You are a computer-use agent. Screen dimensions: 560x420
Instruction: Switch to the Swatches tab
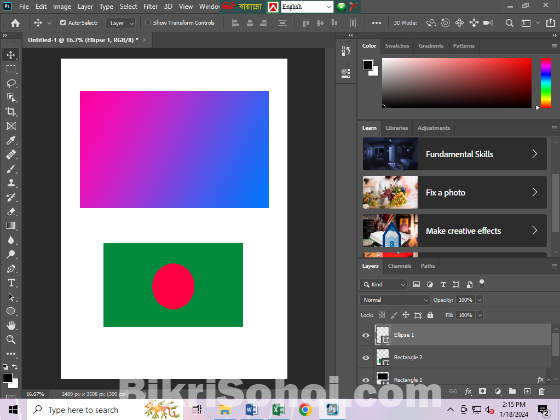pos(397,46)
